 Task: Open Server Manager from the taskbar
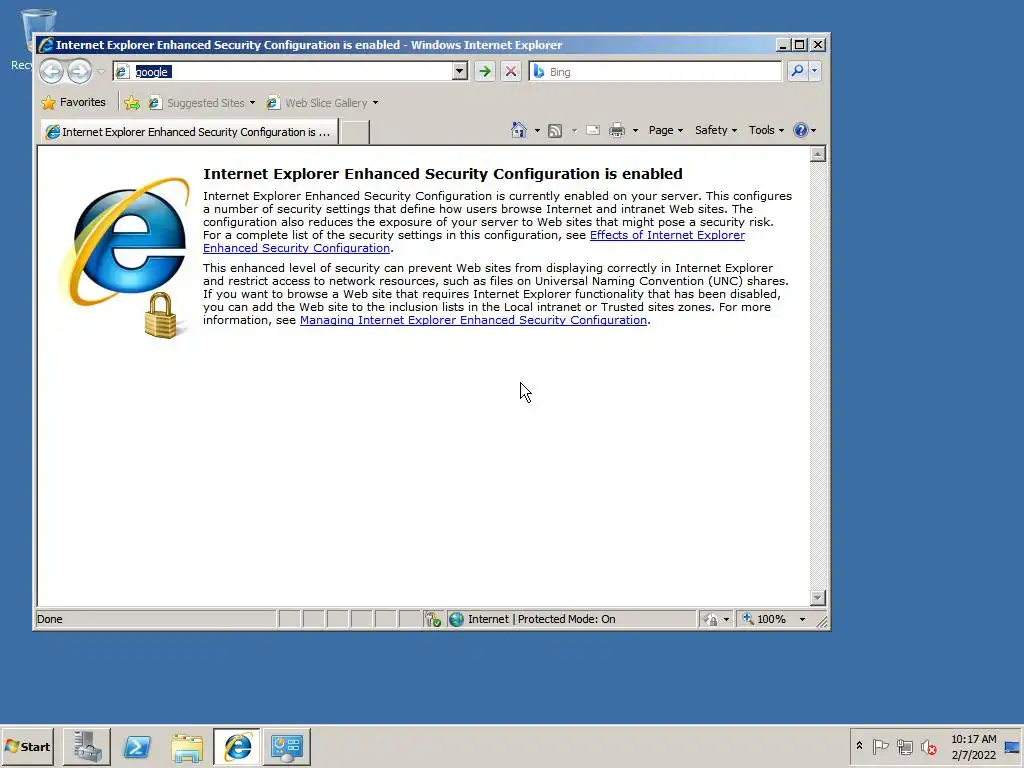tap(86, 746)
